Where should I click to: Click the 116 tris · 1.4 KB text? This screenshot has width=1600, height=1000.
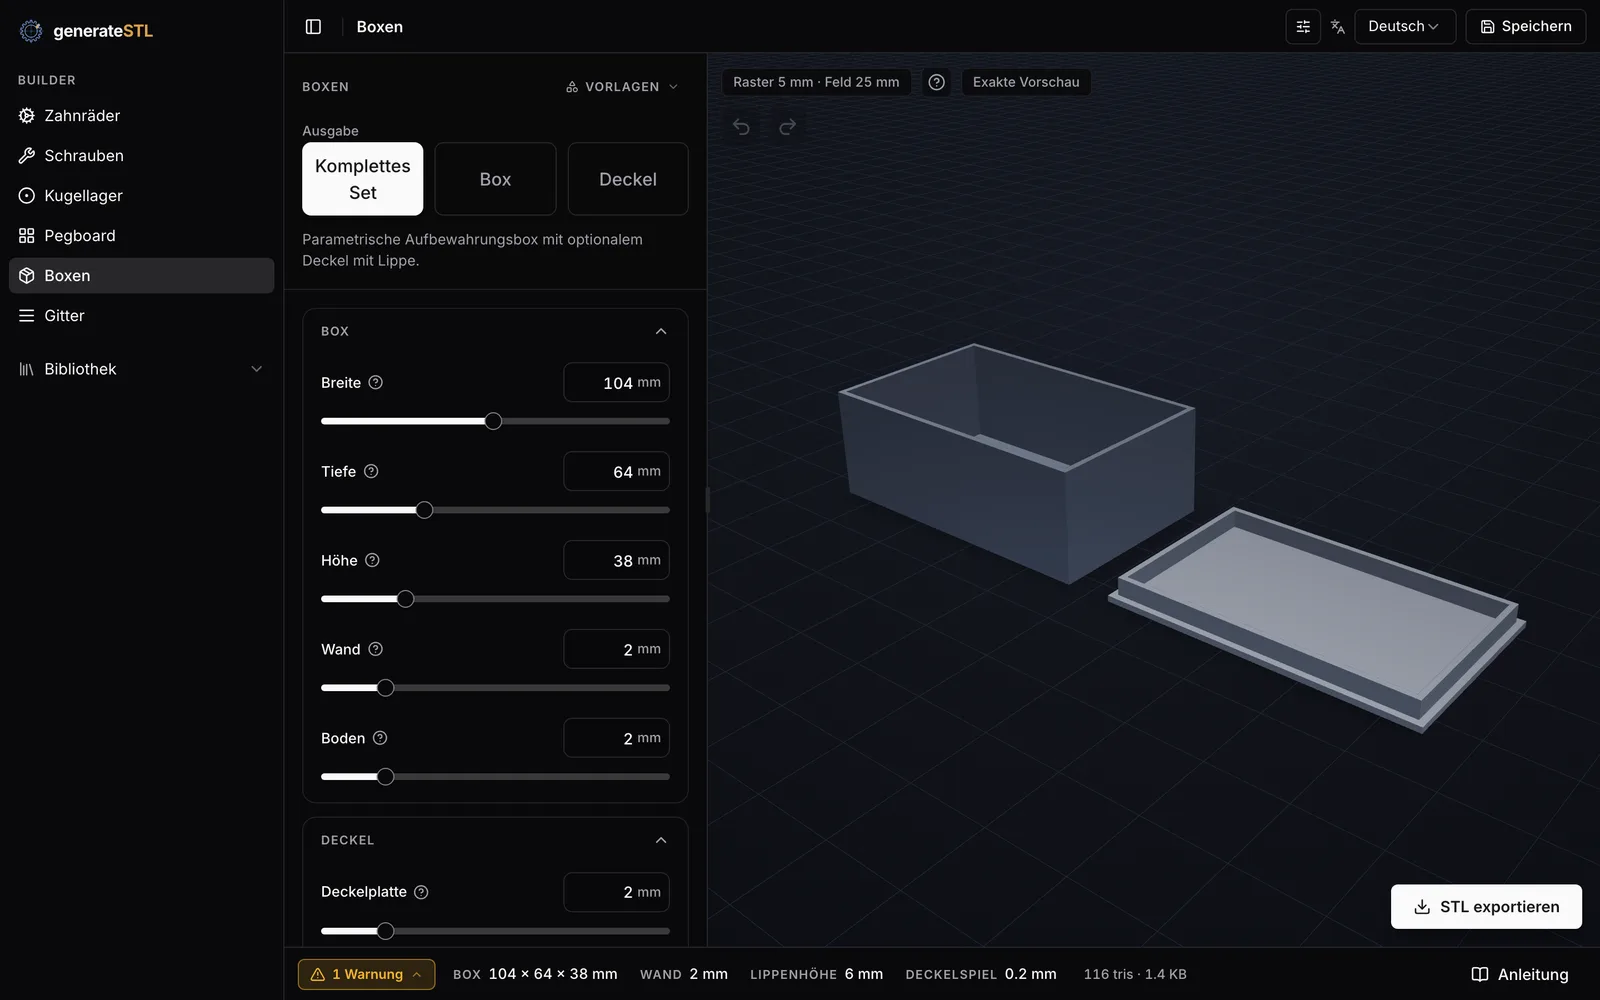point(1135,974)
